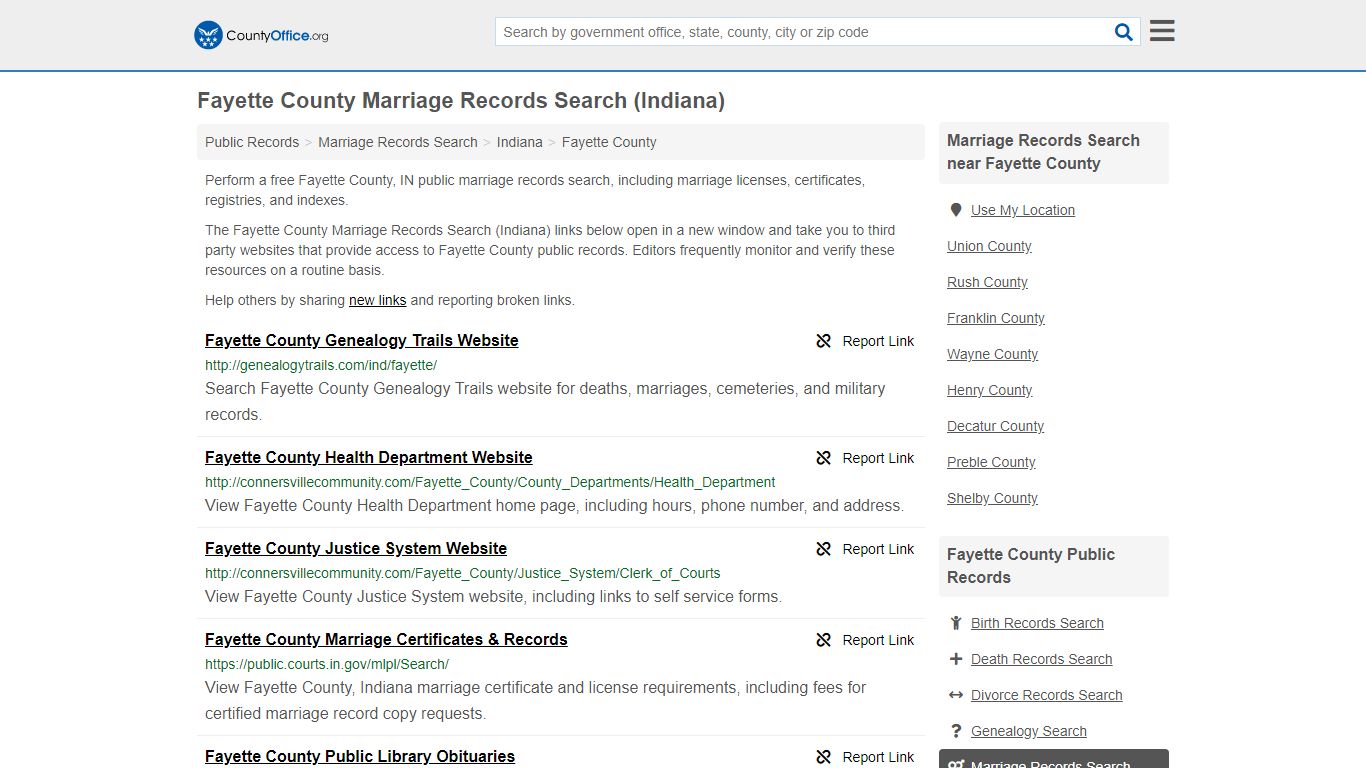This screenshot has width=1366, height=768.
Task: Open Henry County link
Action: coord(990,390)
